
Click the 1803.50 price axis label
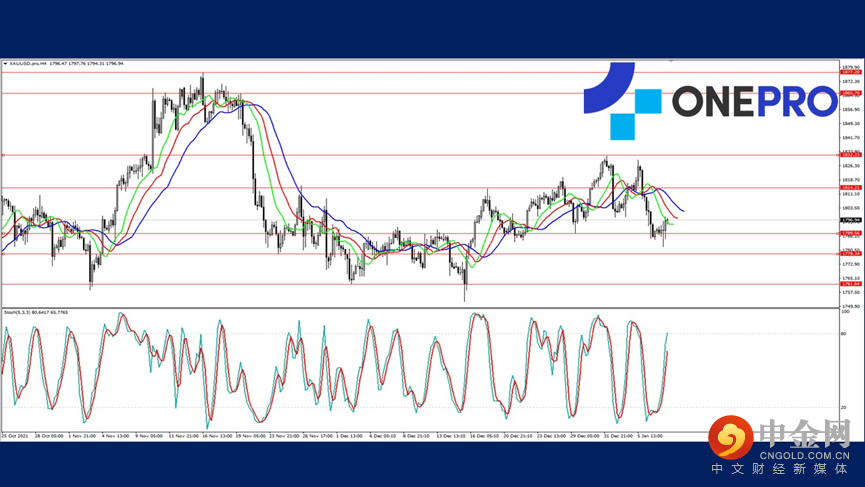(x=851, y=208)
